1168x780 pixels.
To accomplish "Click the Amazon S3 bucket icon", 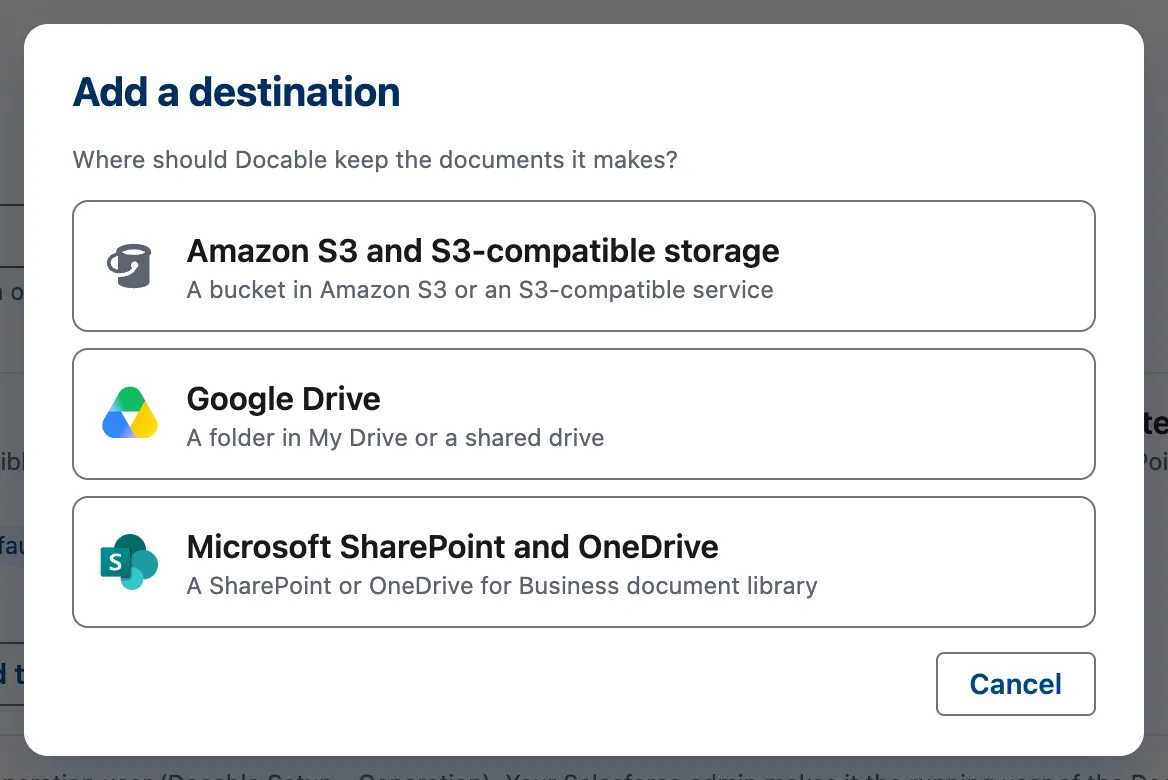I will 130,266.
